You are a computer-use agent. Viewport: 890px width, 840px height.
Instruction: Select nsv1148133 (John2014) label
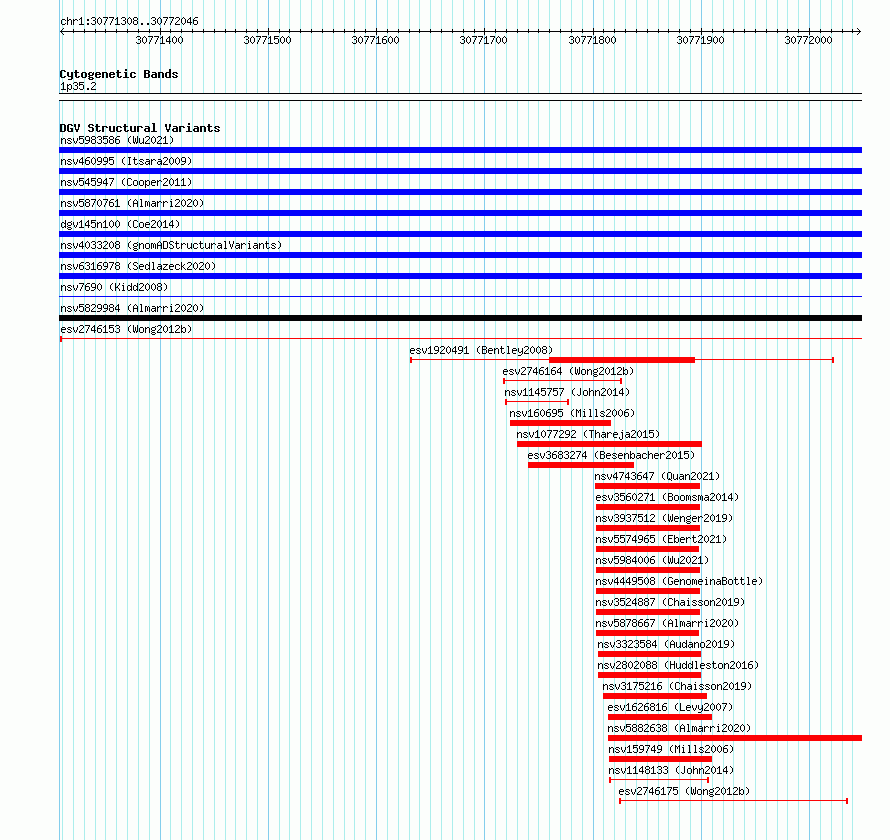click(x=671, y=770)
